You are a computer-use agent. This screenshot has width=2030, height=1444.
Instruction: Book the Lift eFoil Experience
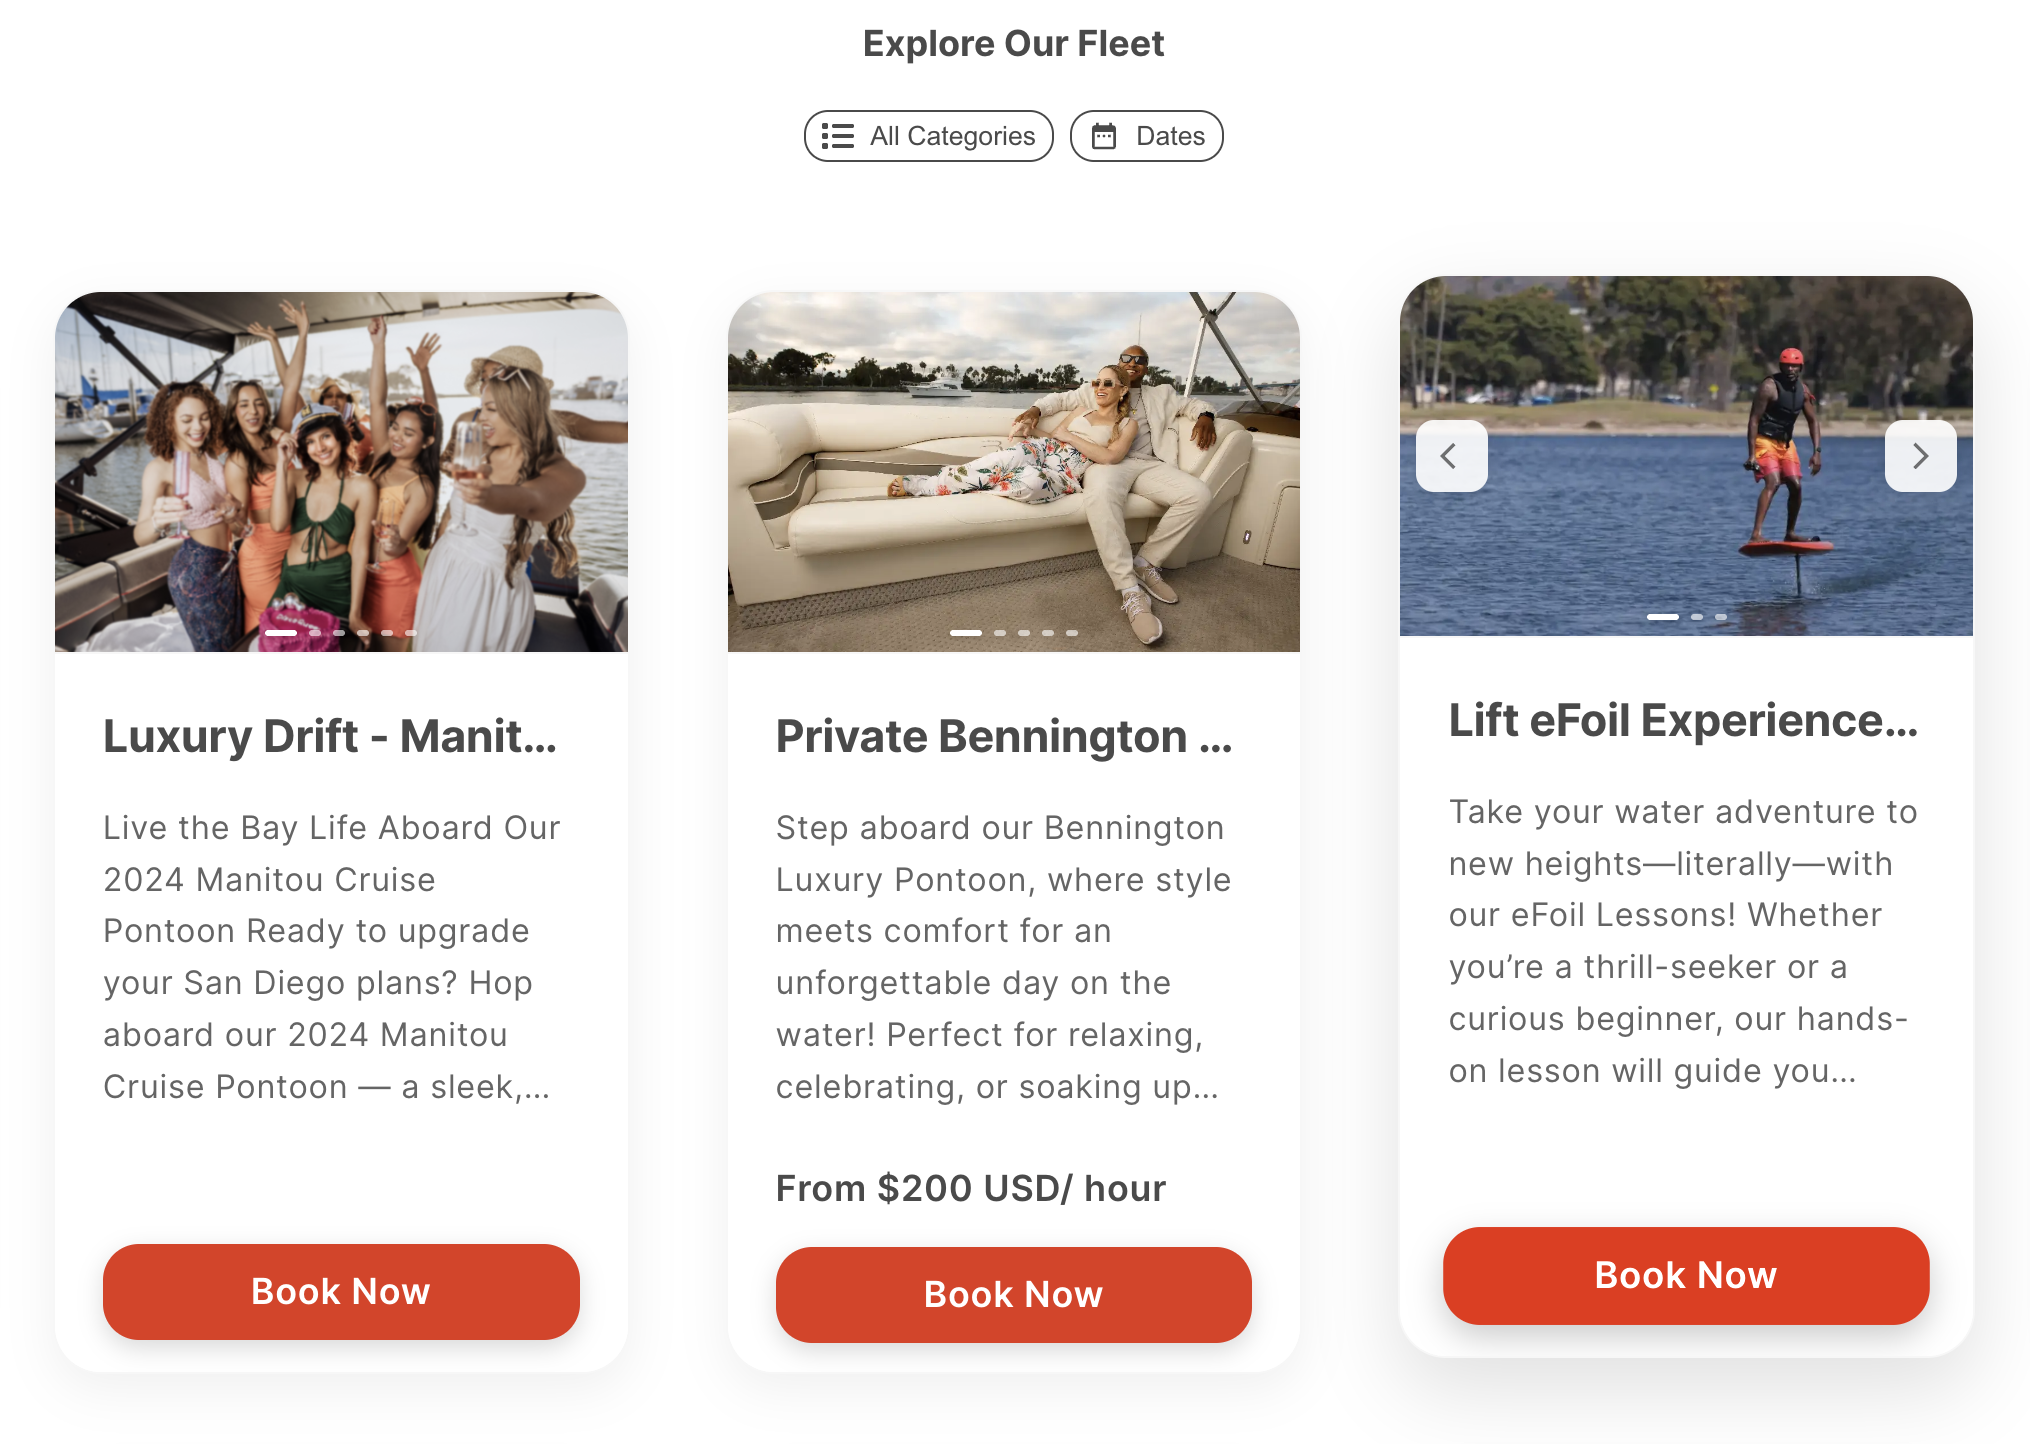[1685, 1275]
